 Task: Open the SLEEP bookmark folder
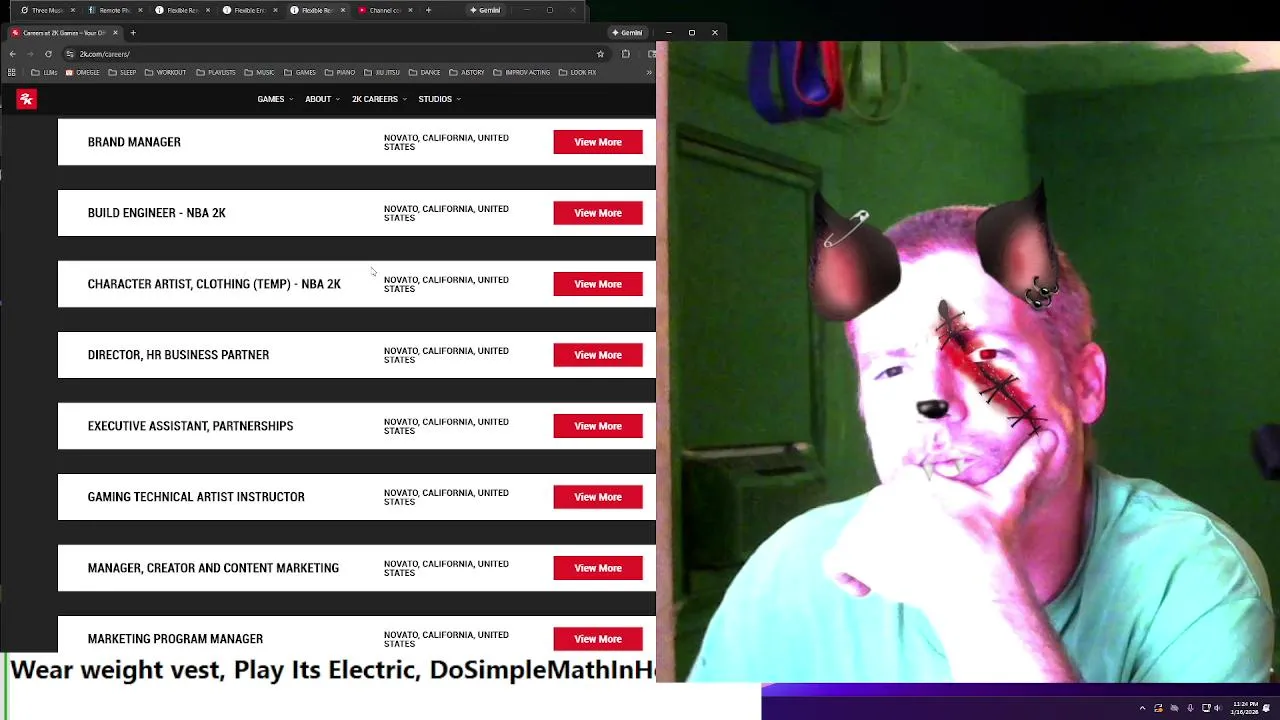click(122, 72)
